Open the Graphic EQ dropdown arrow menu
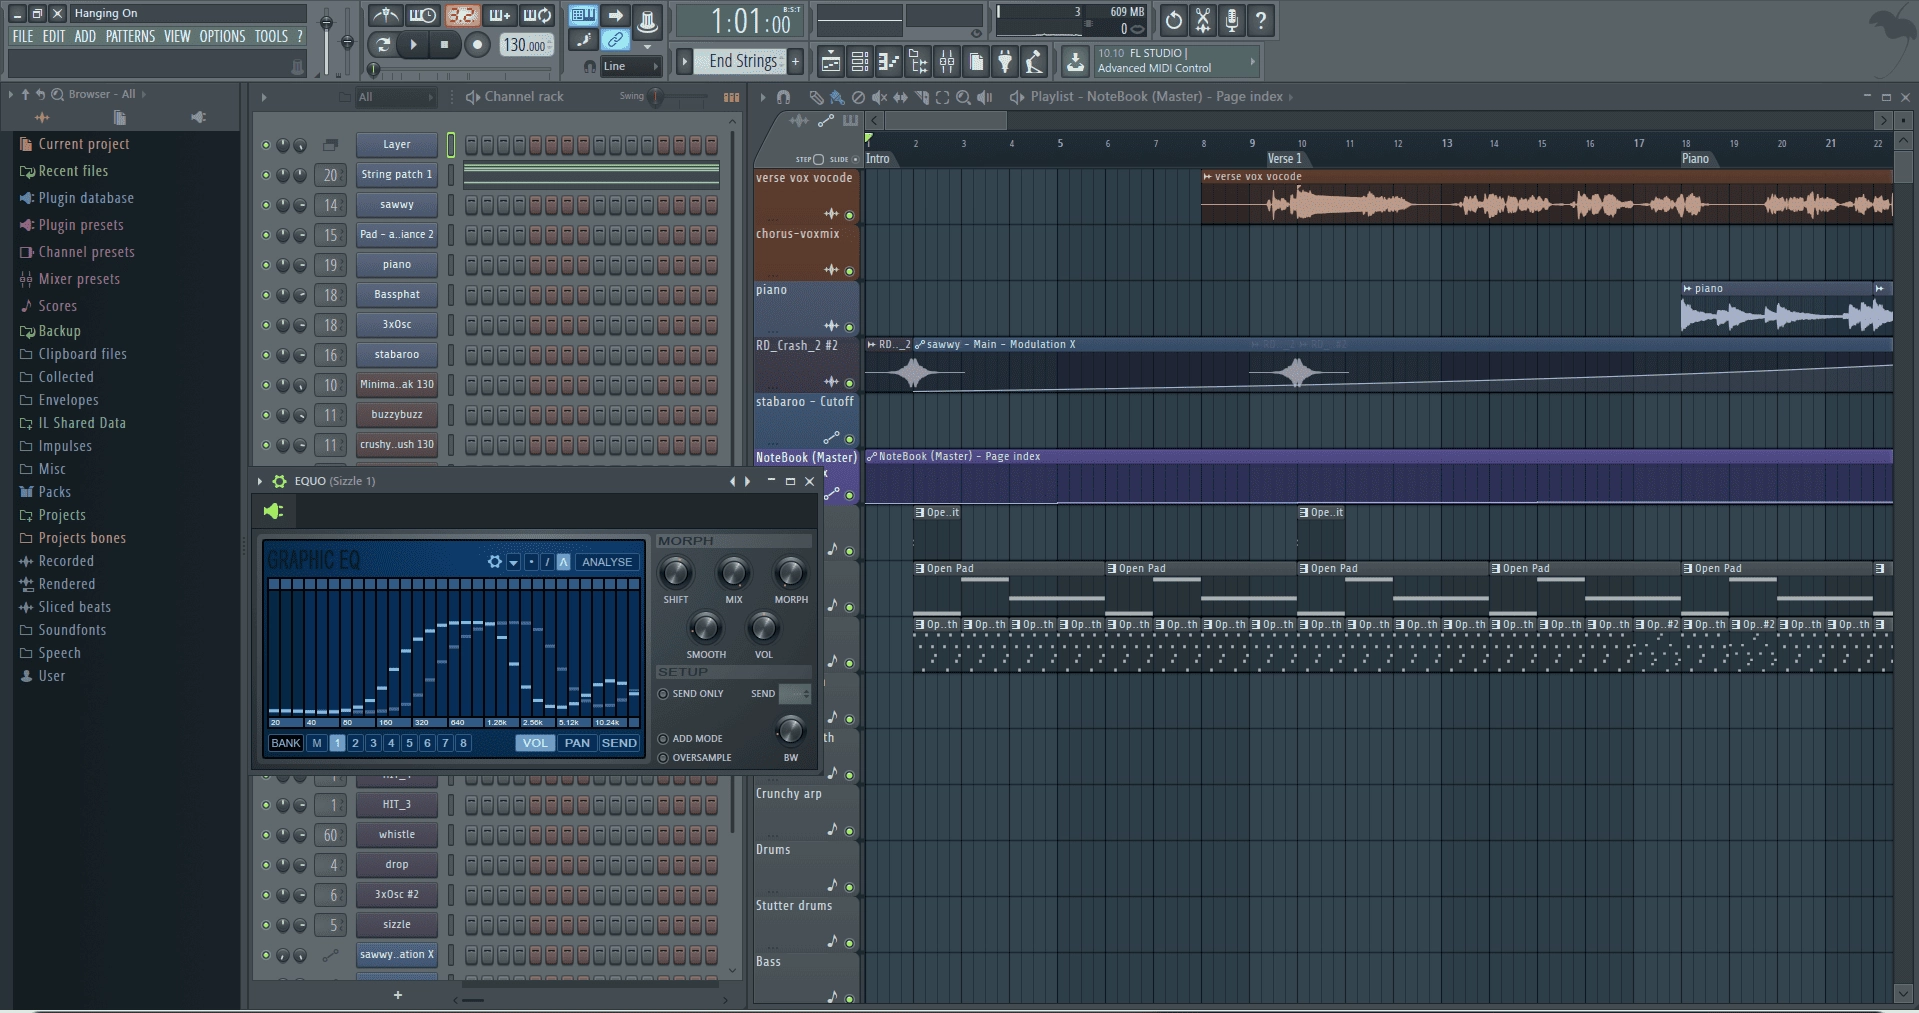Screen dimensions: 1919x1013 513,562
